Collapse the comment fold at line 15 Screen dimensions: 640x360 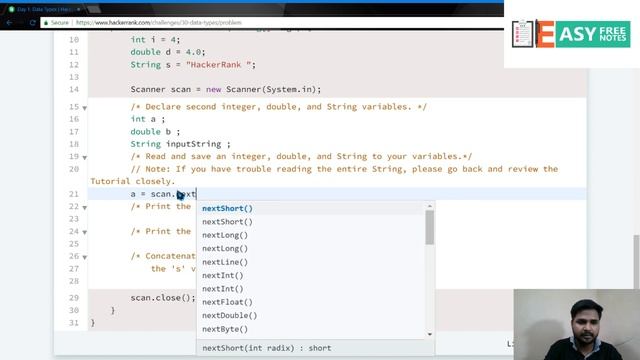pos(84,108)
